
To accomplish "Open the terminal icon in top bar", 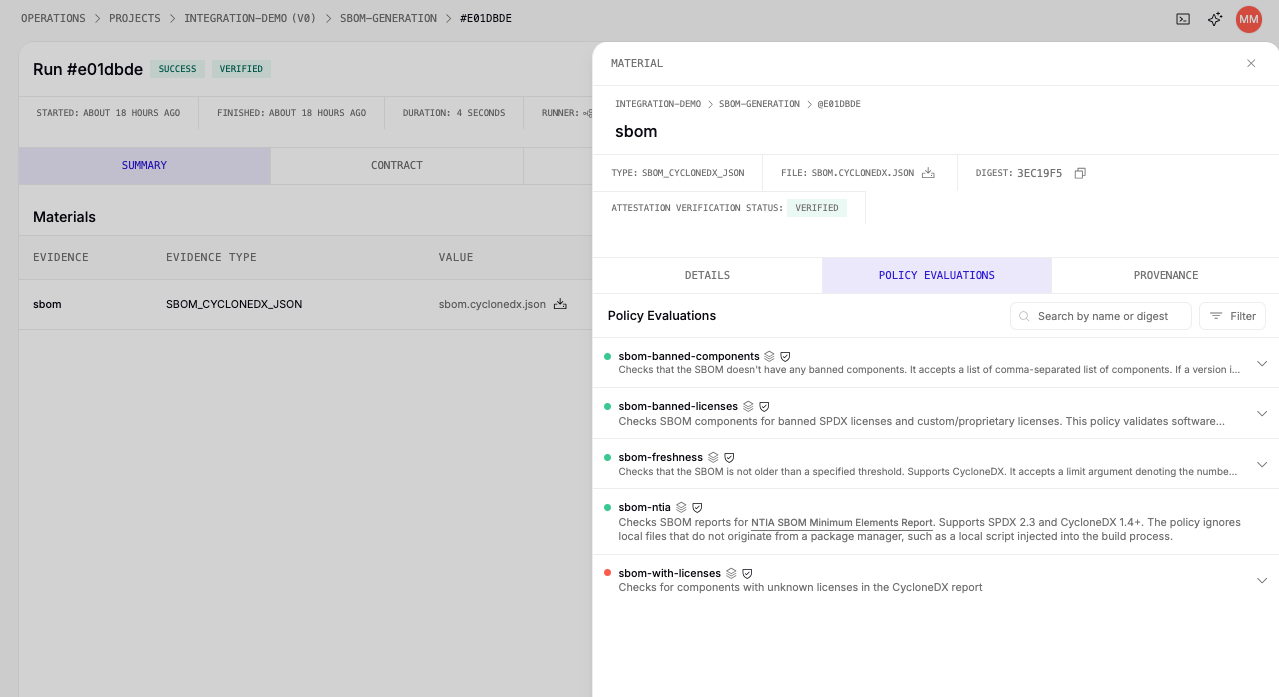I will (x=1183, y=19).
